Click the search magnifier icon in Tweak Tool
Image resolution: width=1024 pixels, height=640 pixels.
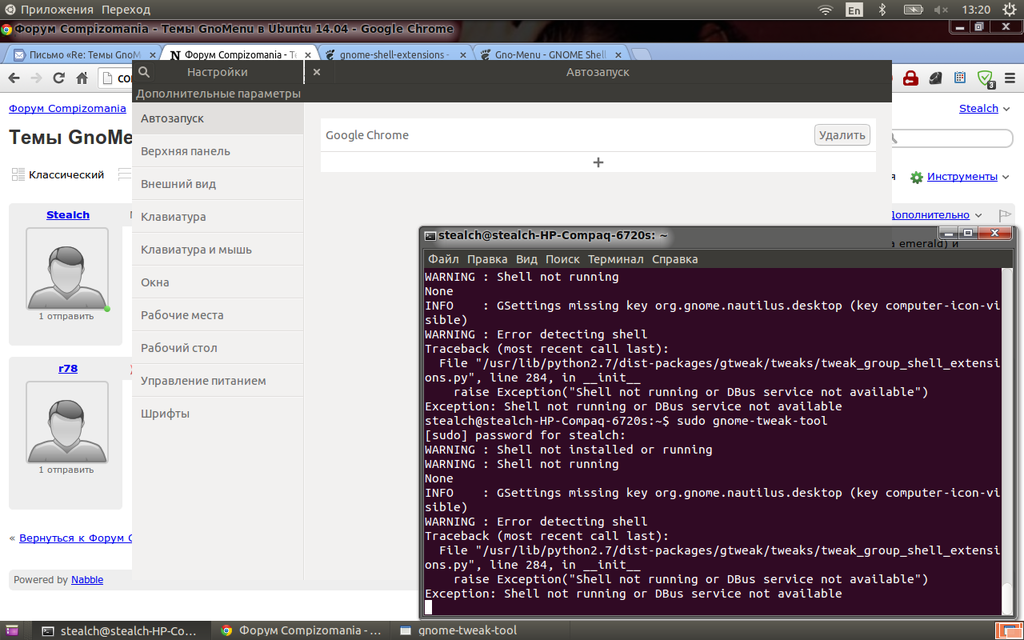coord(144,72)
